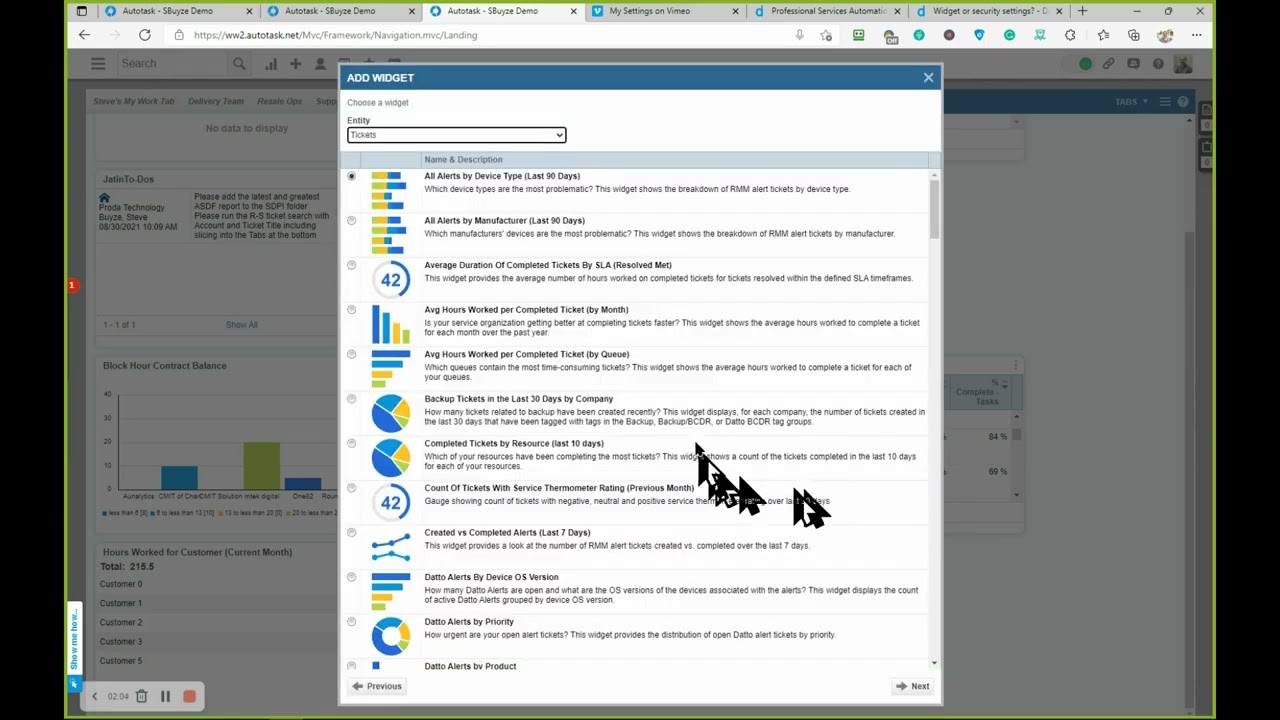Click the link chain icon in Autotask header
This screenshot has width=1280, height=720.
tap(1109, 63)
